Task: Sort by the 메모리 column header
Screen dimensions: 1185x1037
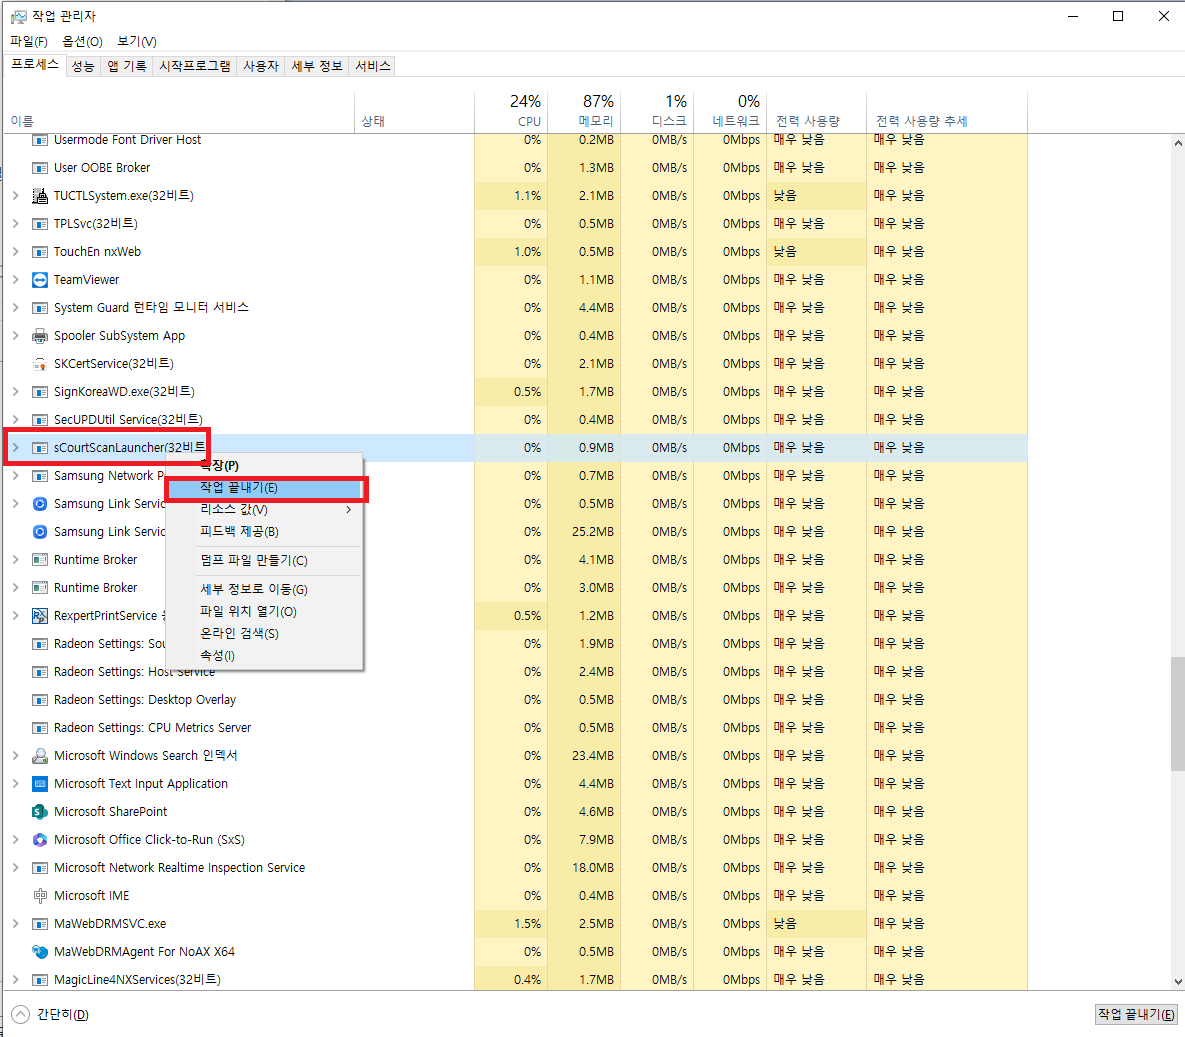Action: coord(583,112)
